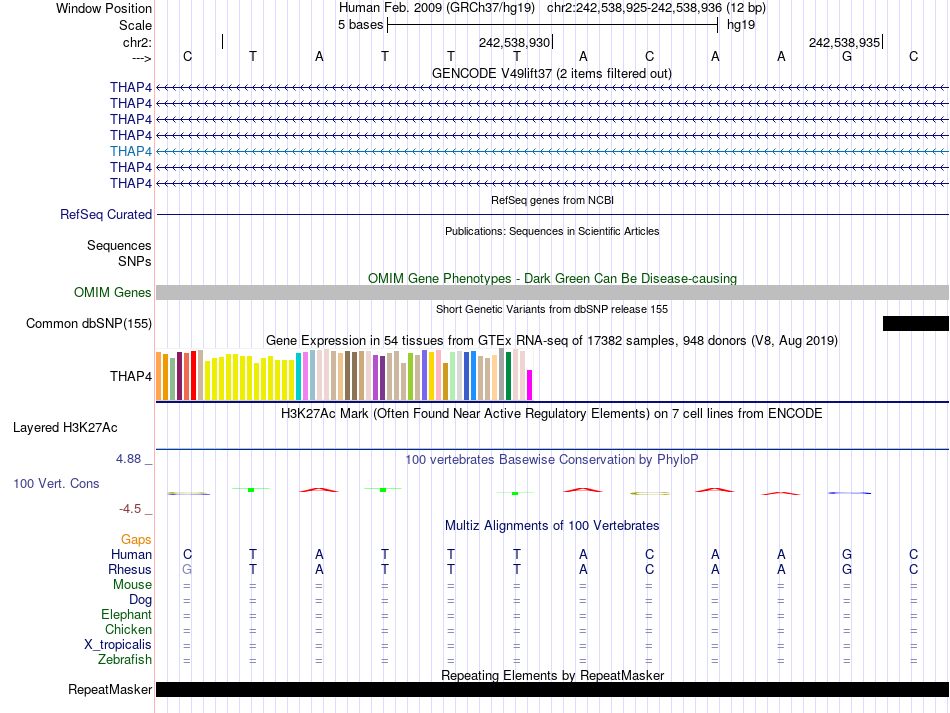The height and width of the screenshot is (713, 950).
Task: Select the Zebrafish species label
Action: (125, 659)
